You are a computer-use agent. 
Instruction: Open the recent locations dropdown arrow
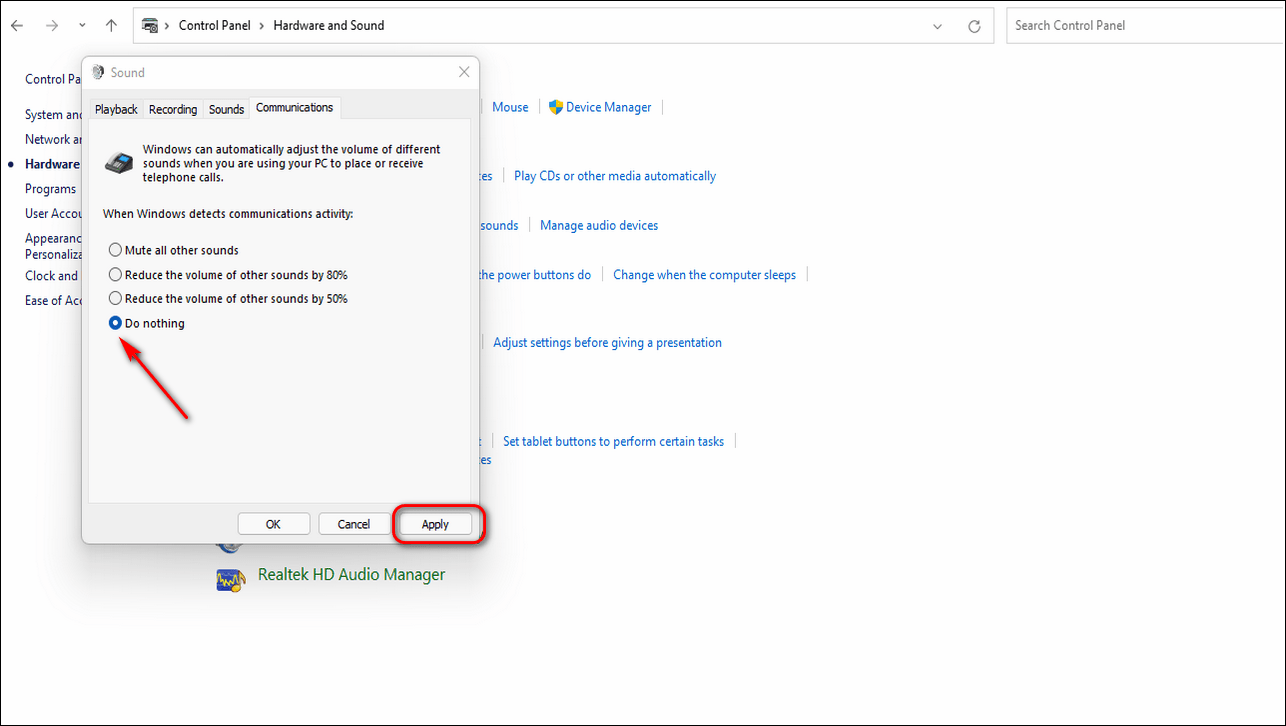point(82,26)
